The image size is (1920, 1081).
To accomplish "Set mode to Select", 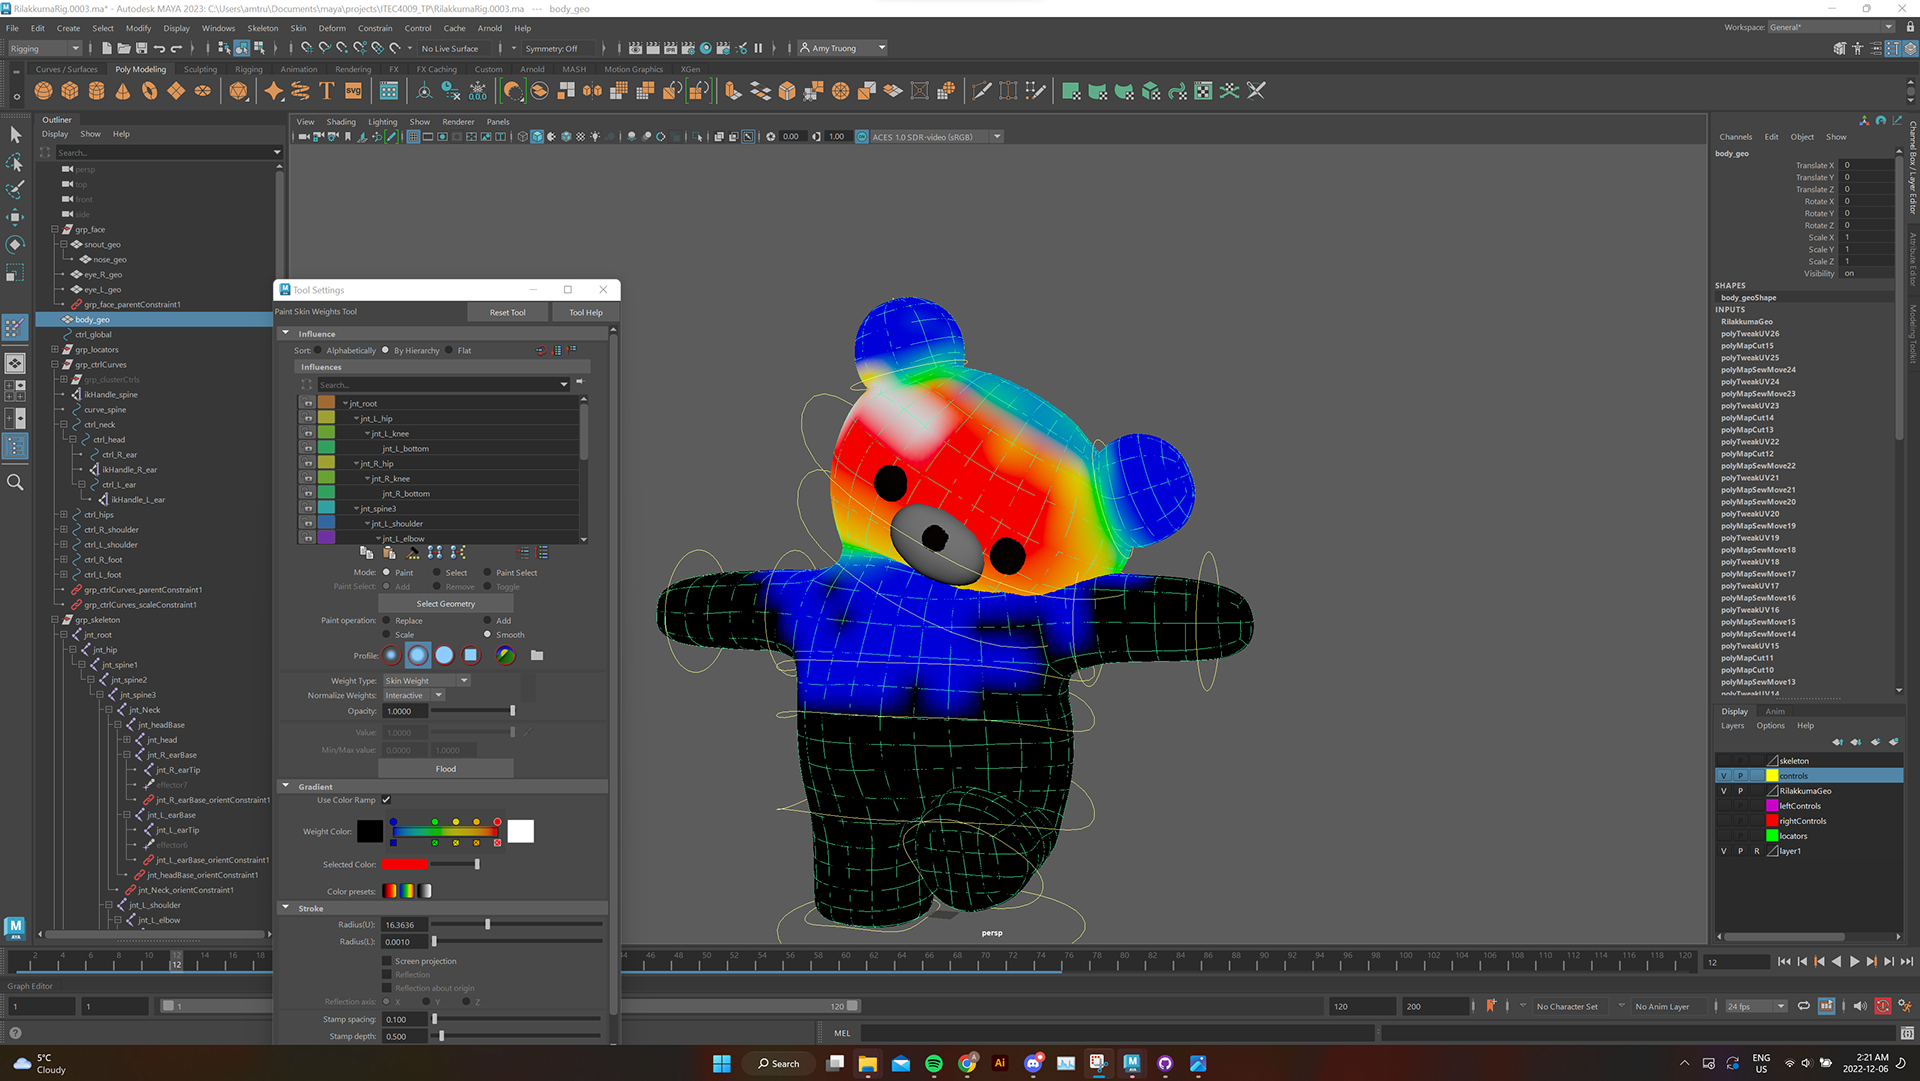I will (x=437, y=573).
